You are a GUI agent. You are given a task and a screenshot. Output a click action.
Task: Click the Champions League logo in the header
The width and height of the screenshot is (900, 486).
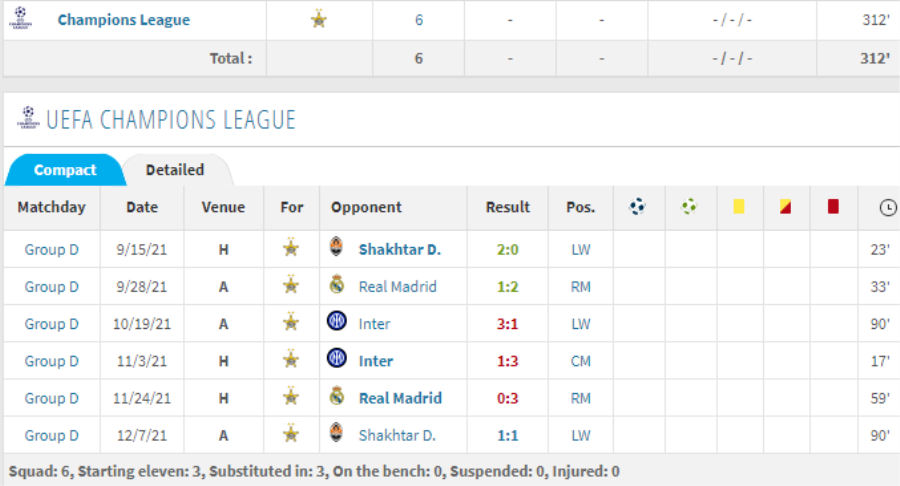click(x=27, y=118)
